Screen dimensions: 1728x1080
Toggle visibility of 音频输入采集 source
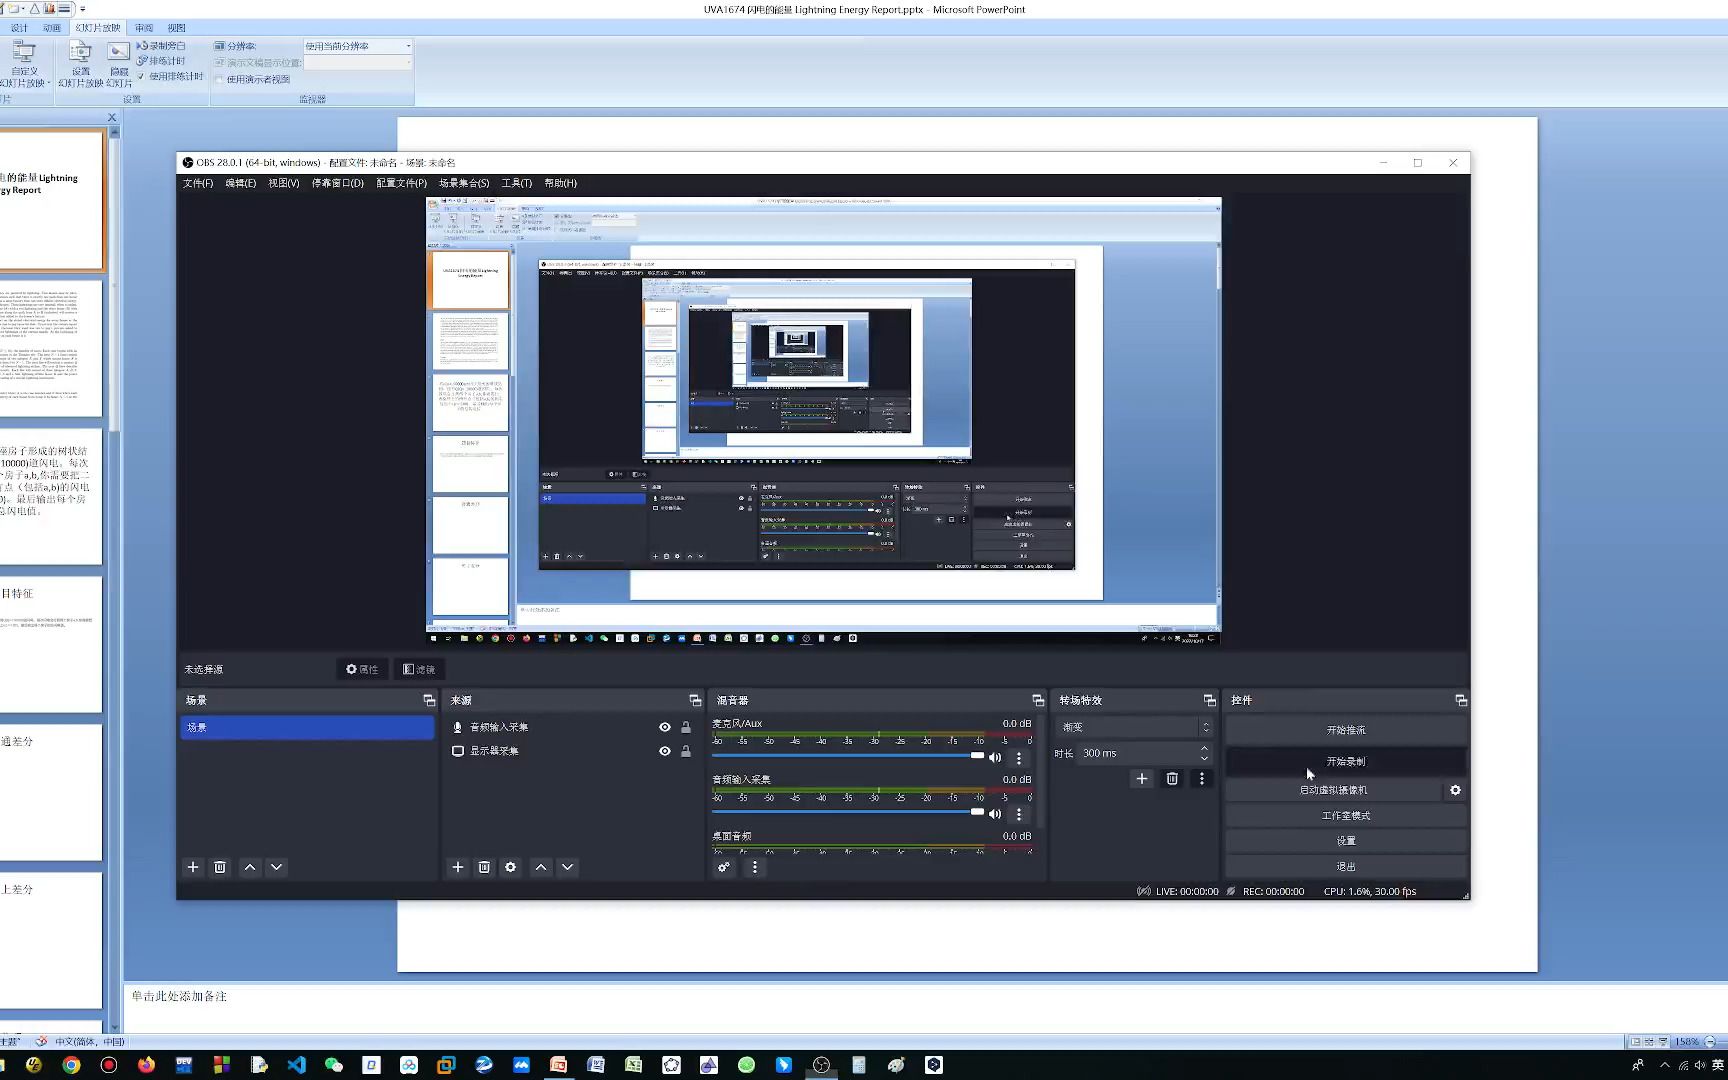pyautogui.click(x=665, y=727)
